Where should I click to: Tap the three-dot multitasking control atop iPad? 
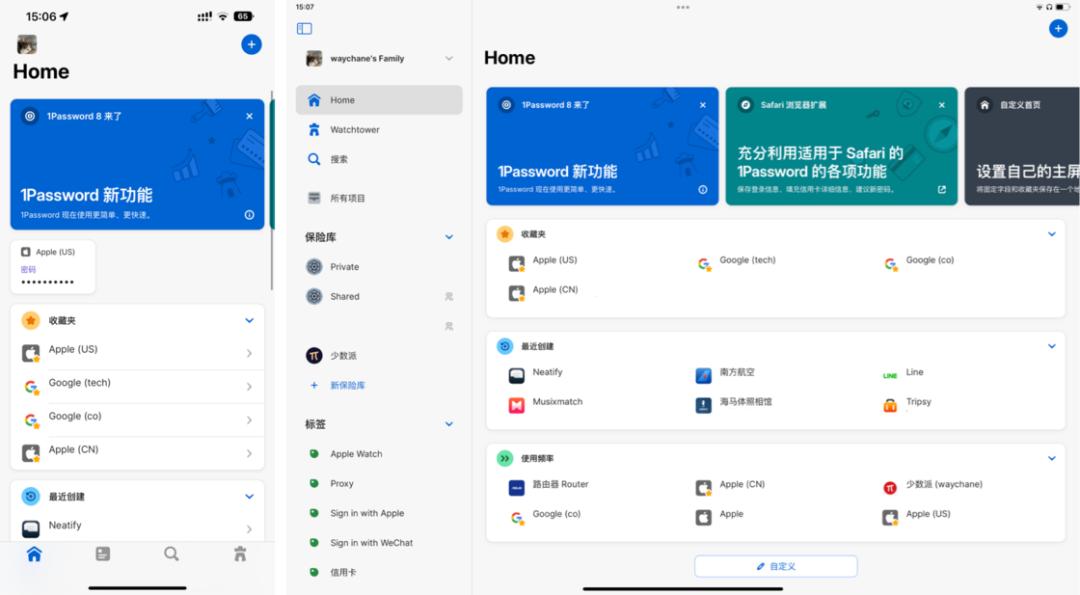tap(683, 8)
